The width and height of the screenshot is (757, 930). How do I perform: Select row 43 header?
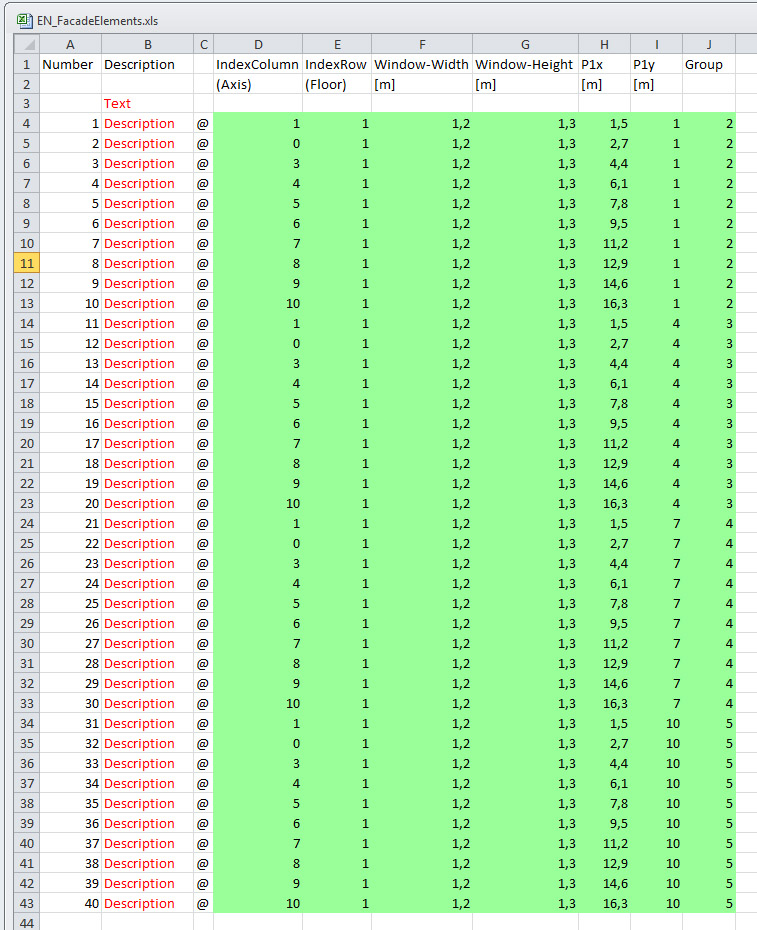point(27,903)
